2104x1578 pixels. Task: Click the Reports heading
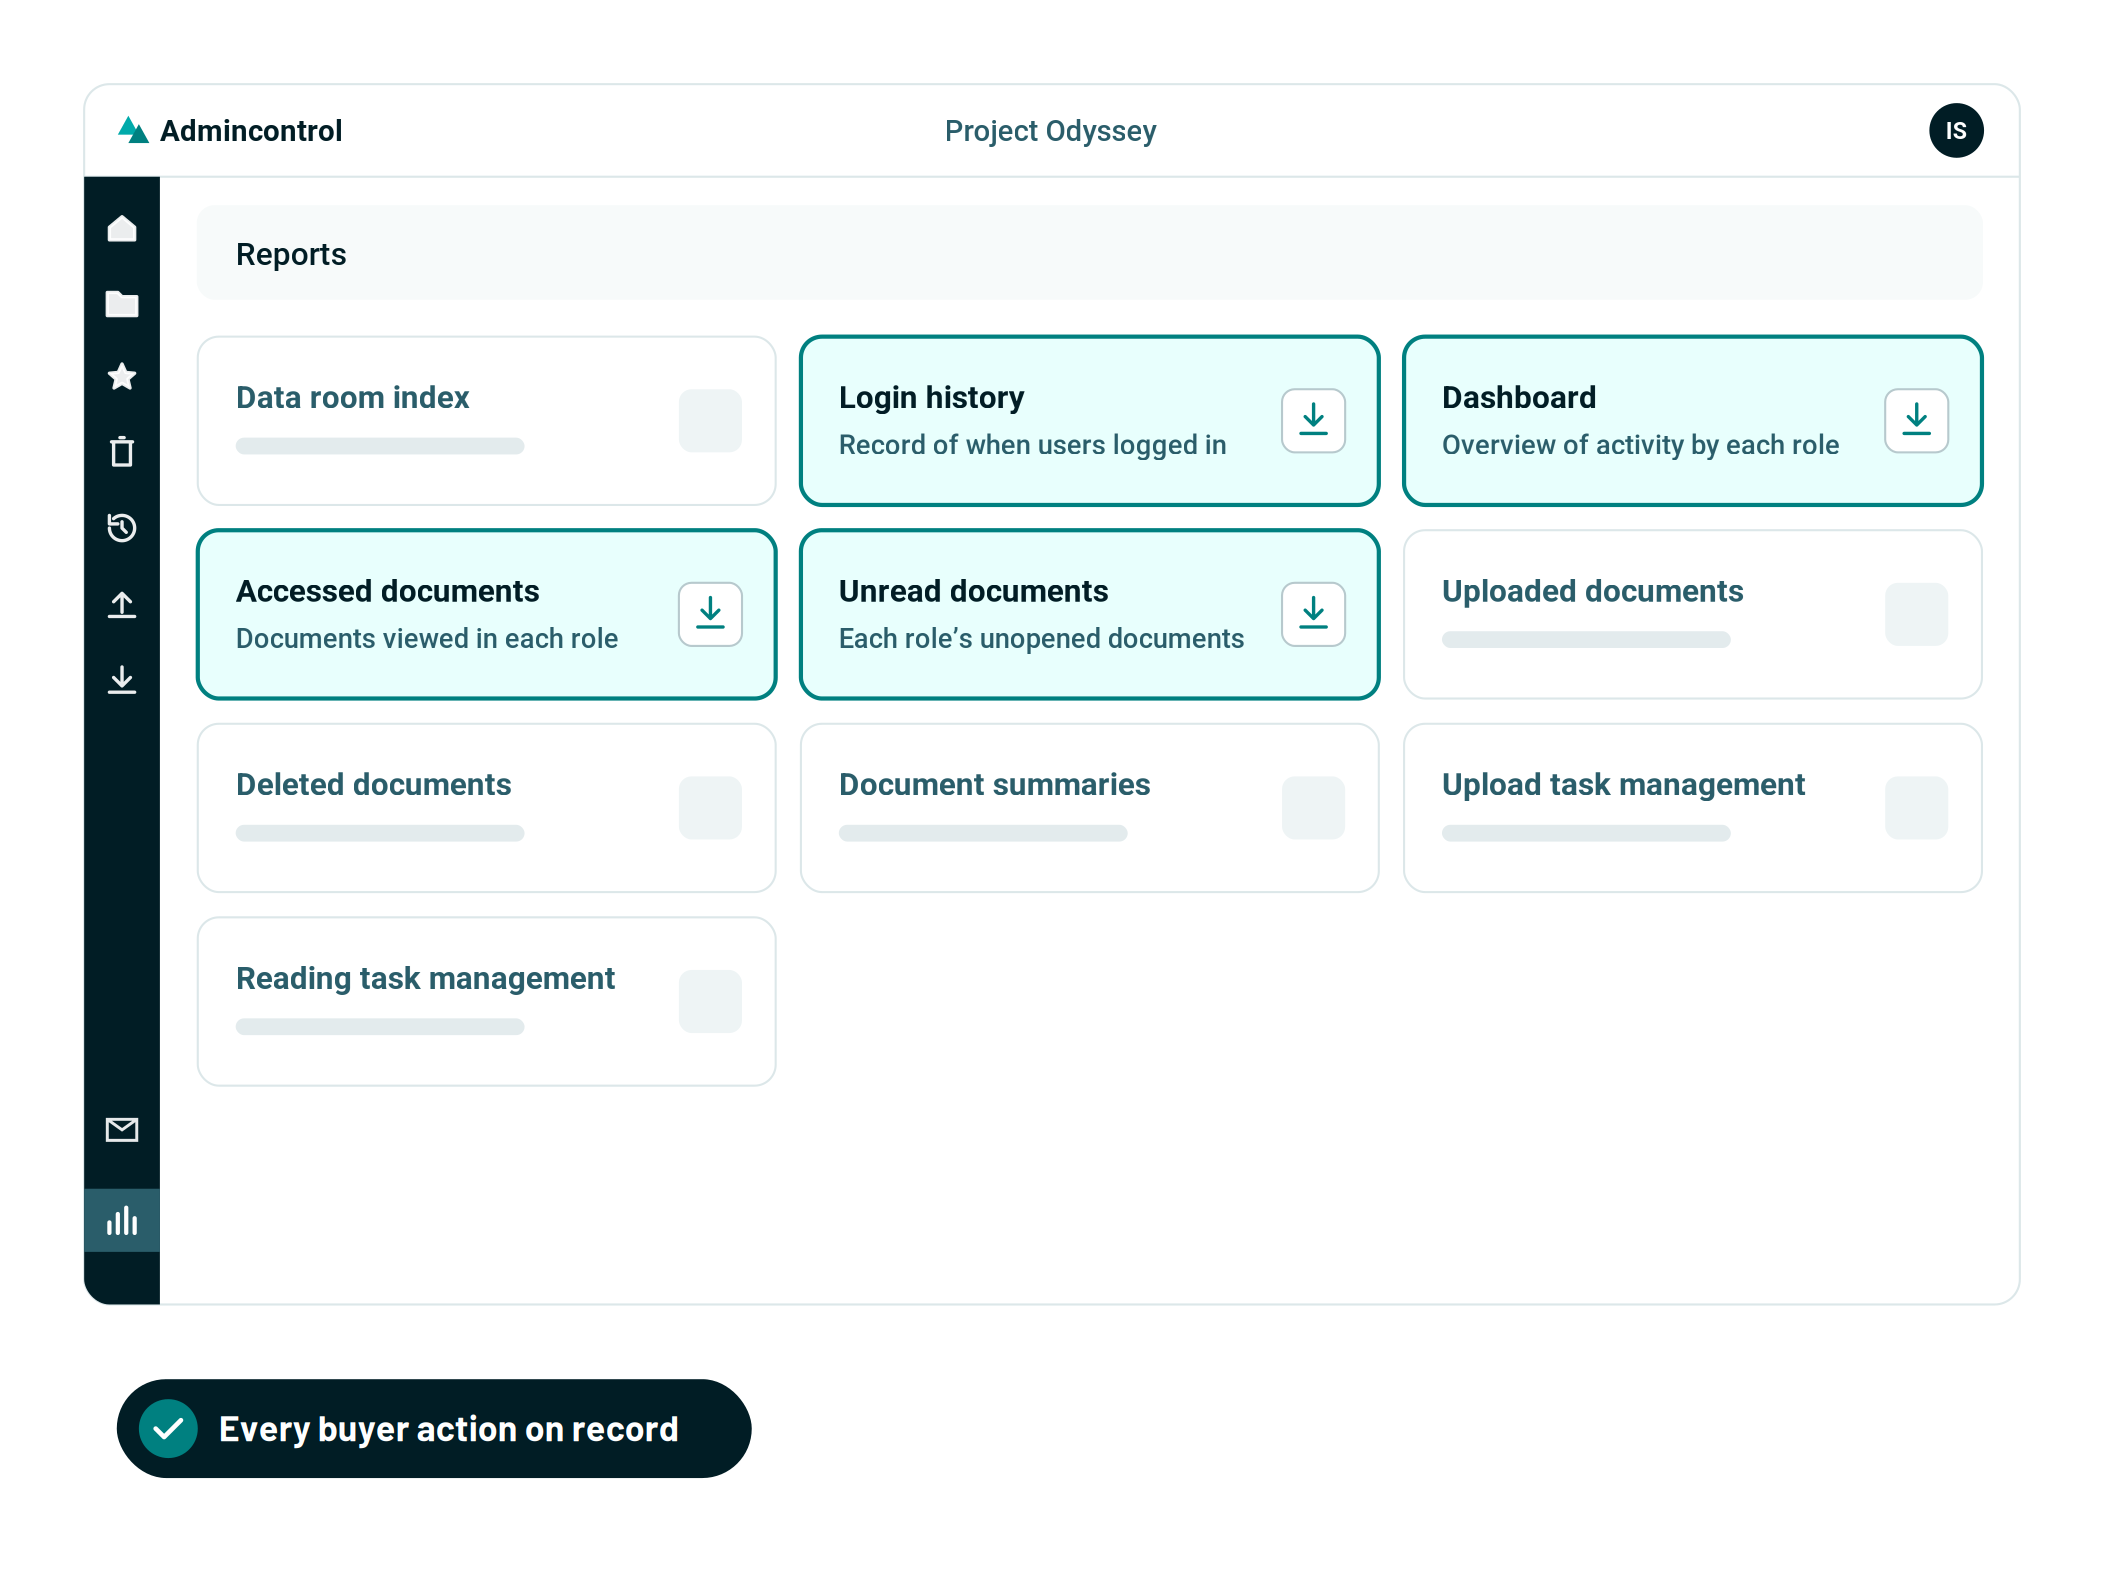point(291,254)
